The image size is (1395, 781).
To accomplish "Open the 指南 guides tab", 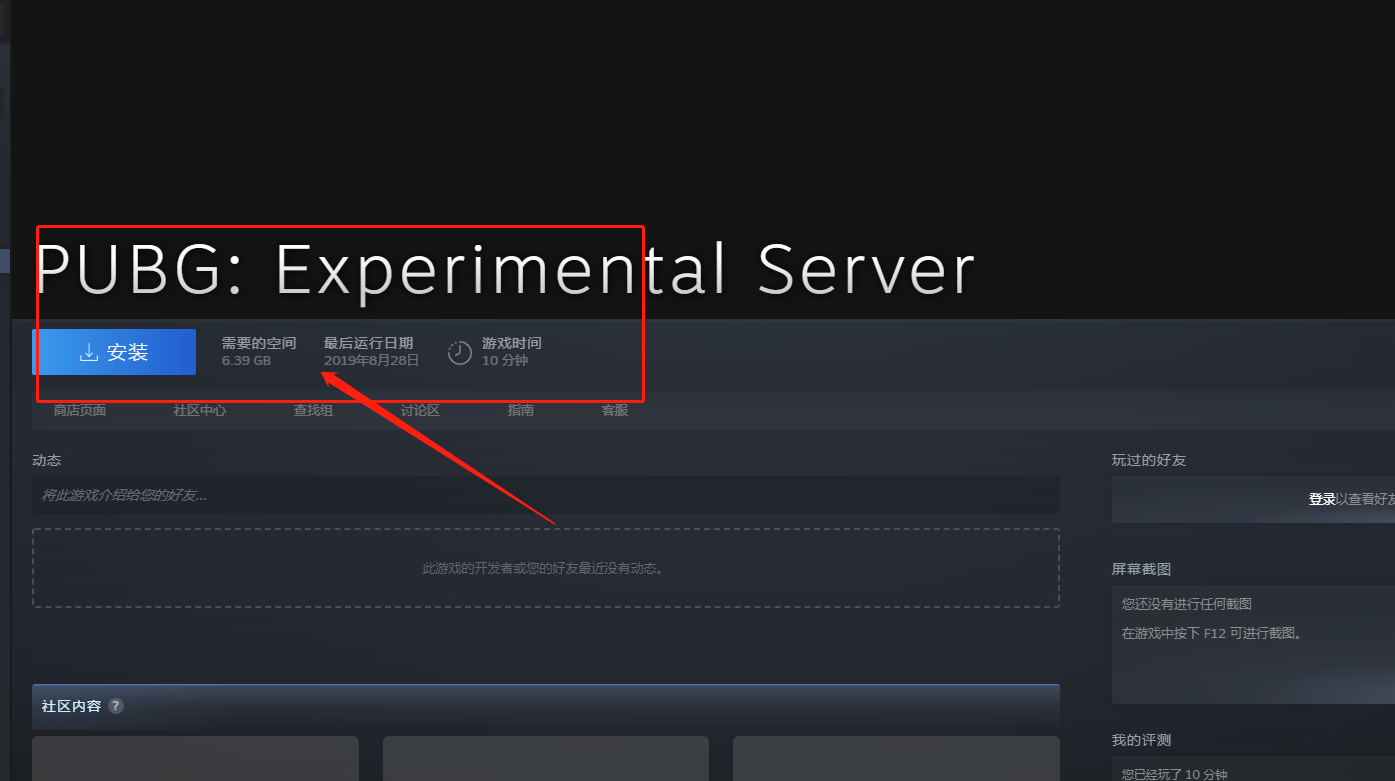I will click(x=521, y=410).
